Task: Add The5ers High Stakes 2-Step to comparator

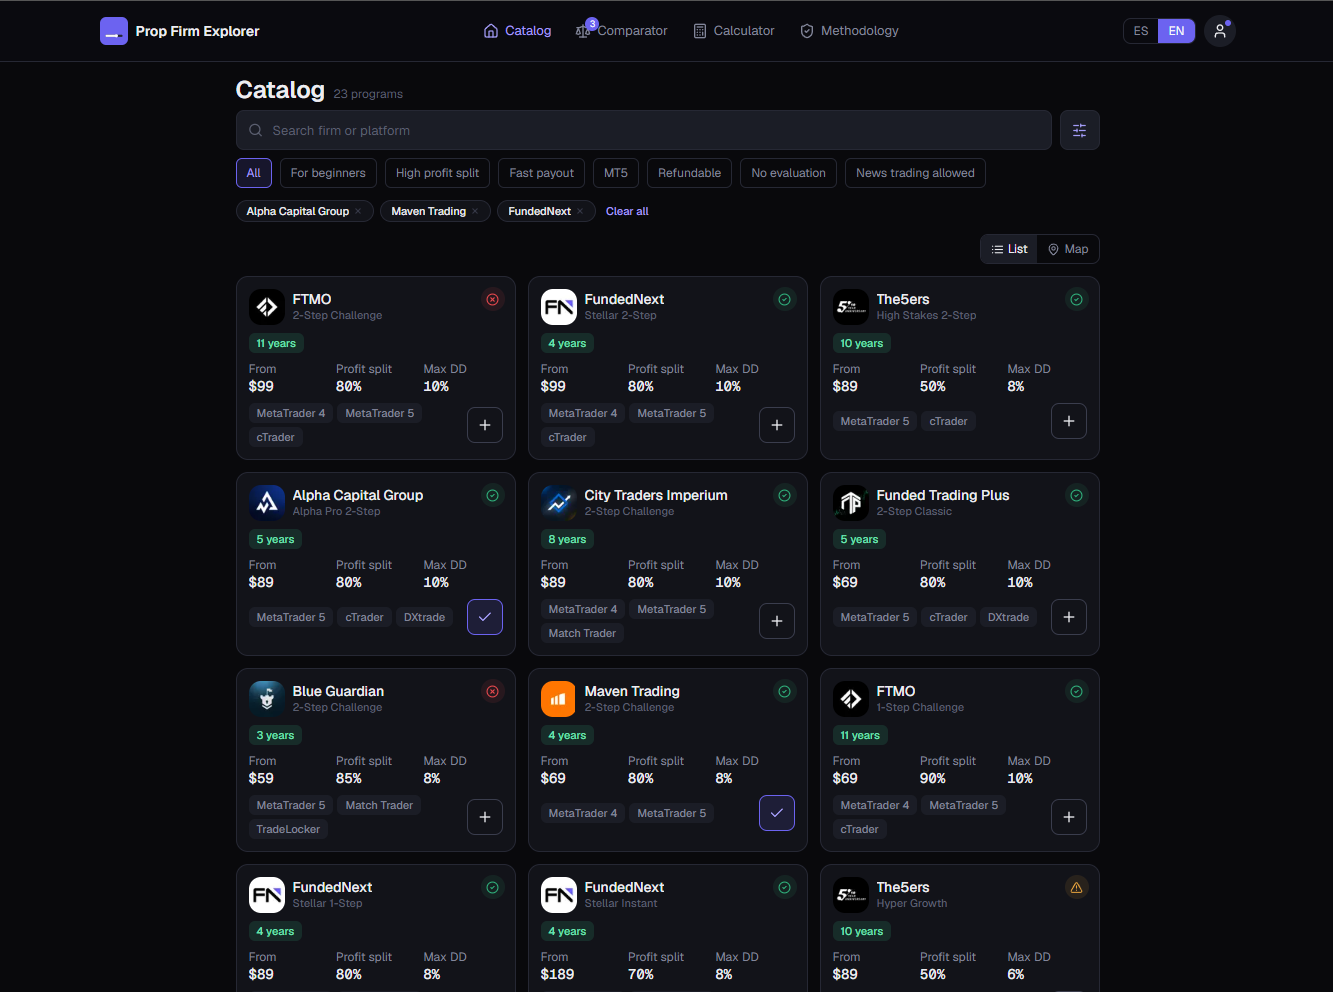Action: click(1069, 421)
